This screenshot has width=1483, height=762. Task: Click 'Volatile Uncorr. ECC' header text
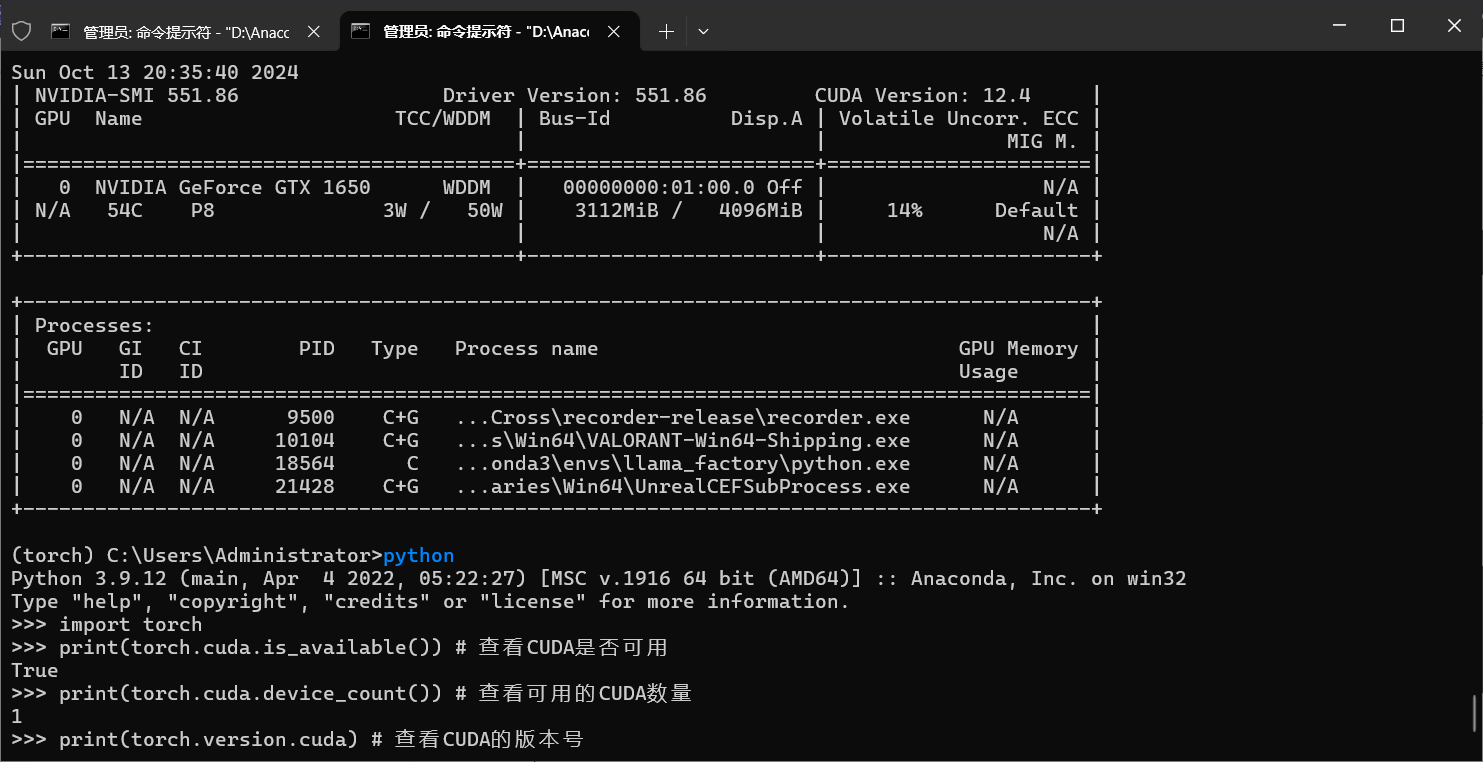[959, 118]
